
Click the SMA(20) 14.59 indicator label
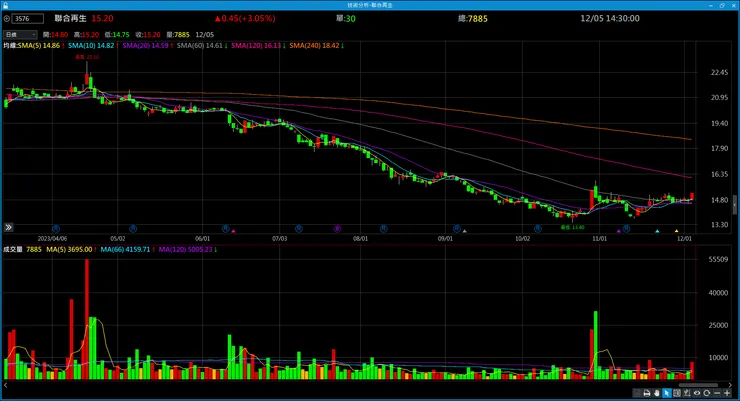click(x=146, y=46)
